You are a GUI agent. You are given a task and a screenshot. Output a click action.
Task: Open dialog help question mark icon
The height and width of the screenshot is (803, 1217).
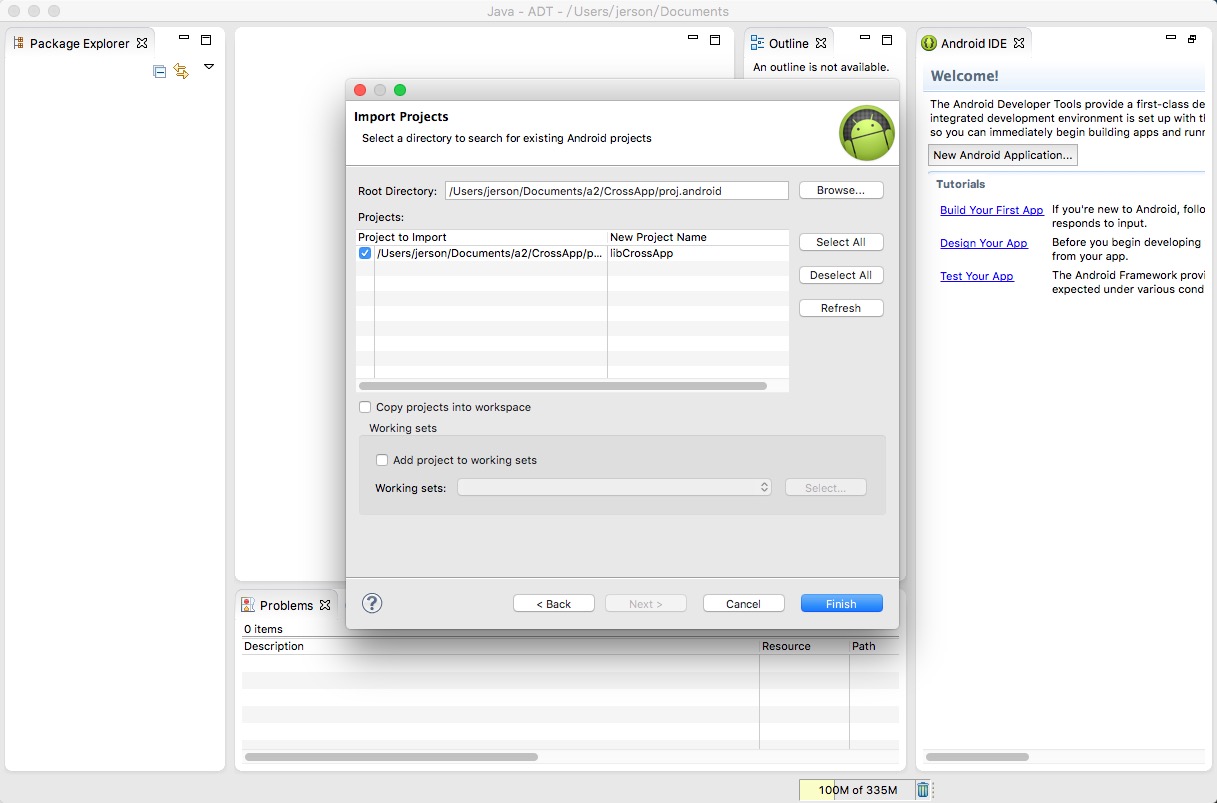[372, 603]
